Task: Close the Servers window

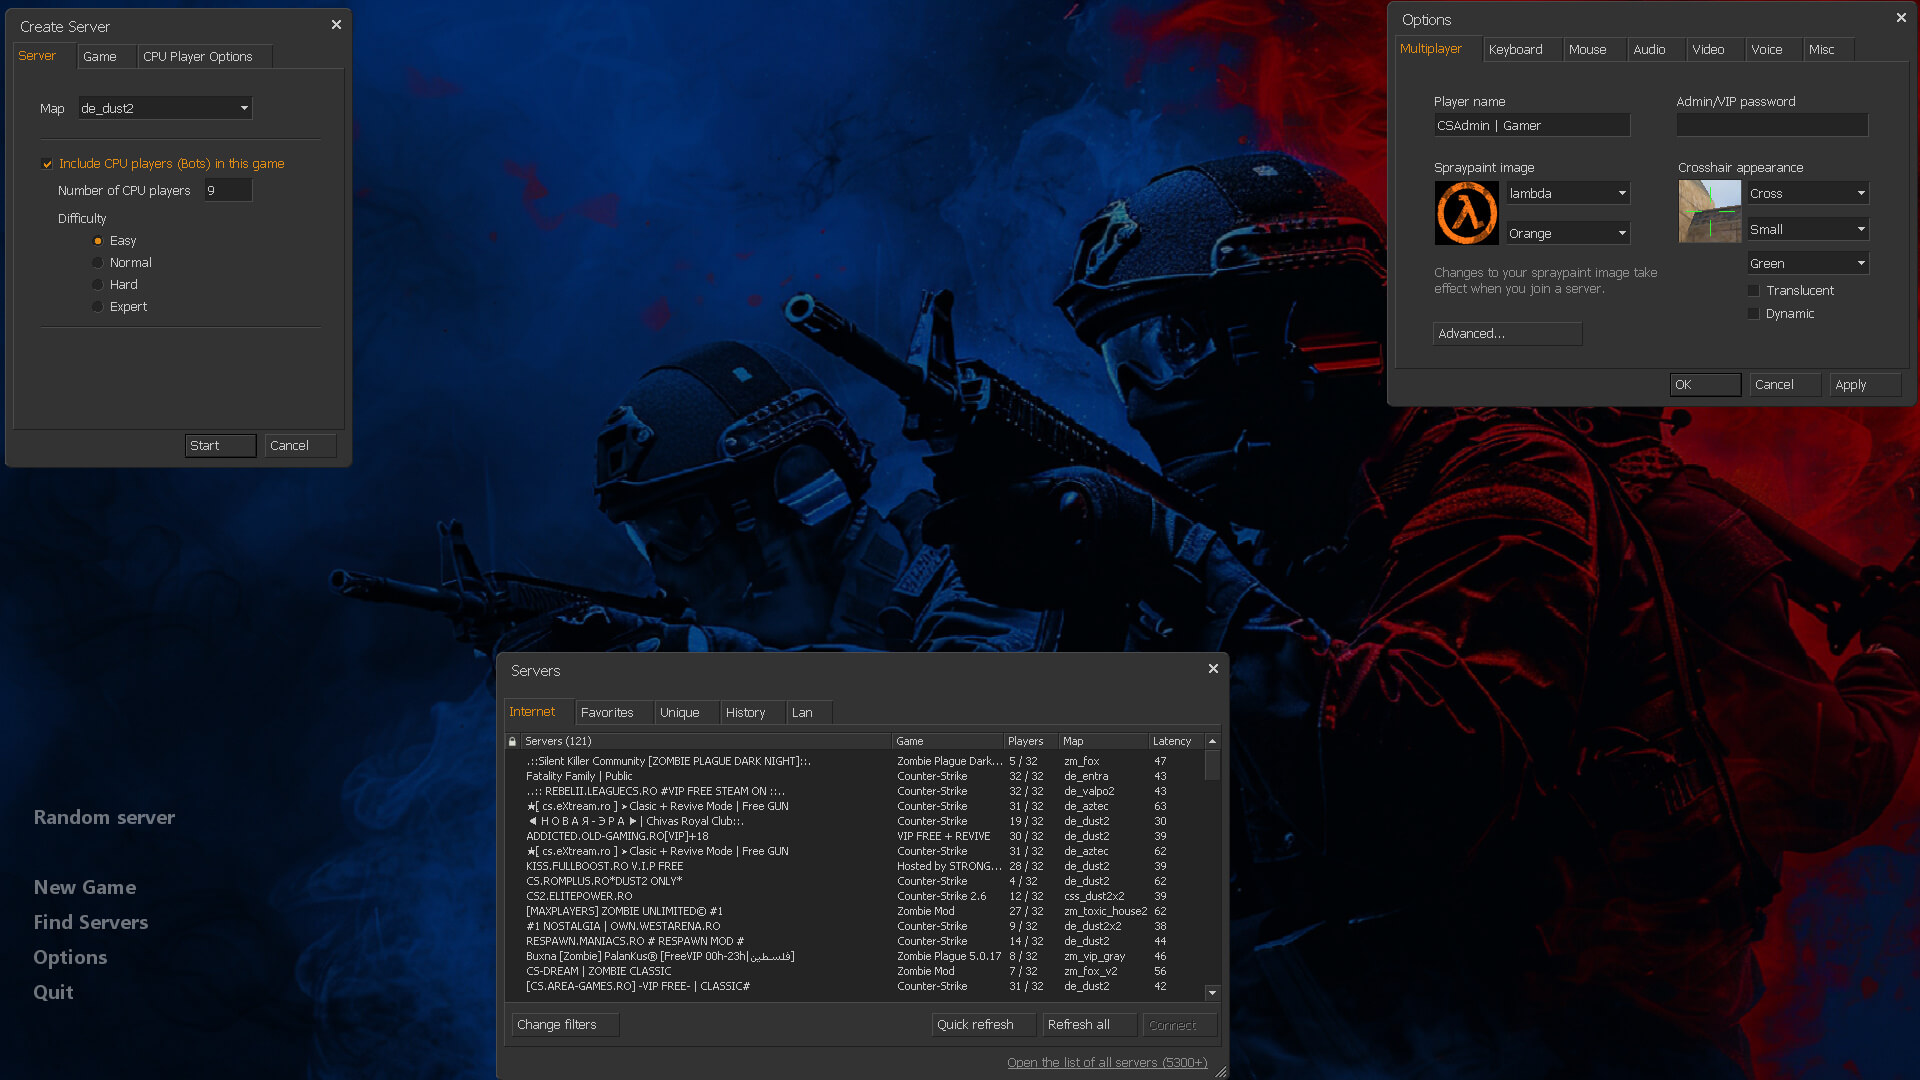Action: click(1213, 669)
